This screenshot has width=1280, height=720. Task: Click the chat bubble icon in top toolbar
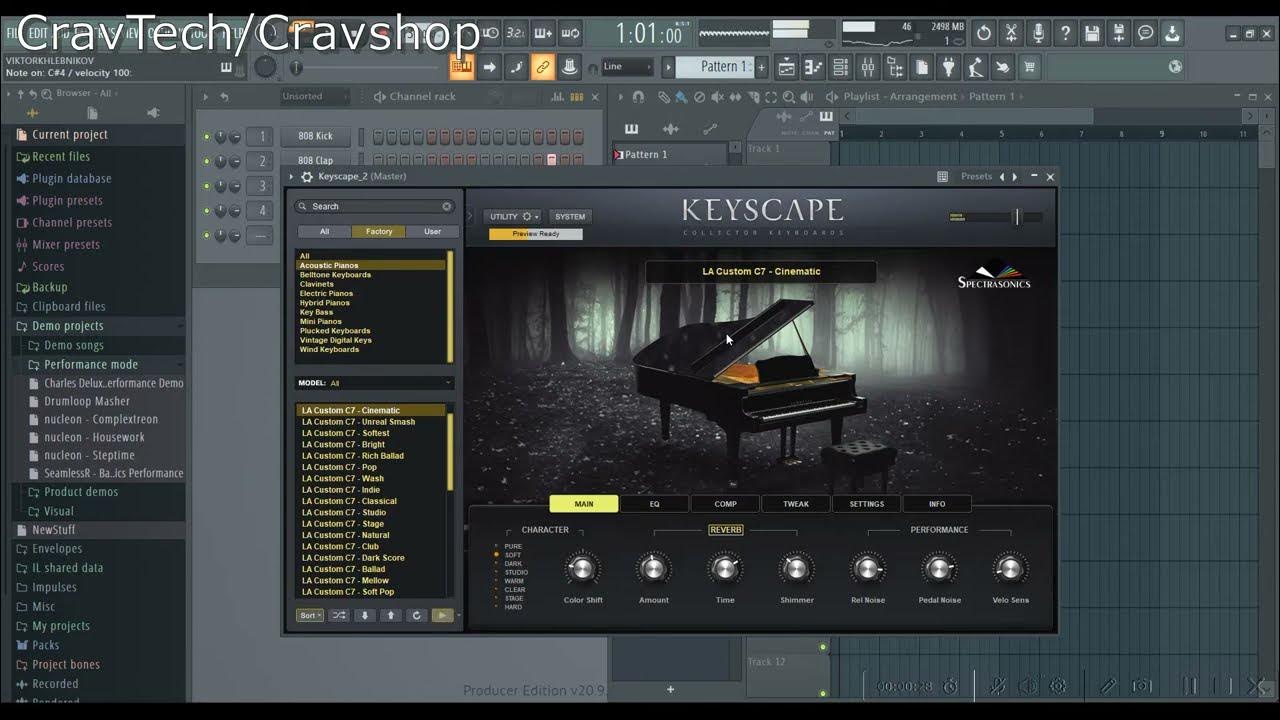click(x=1145, y=33)
